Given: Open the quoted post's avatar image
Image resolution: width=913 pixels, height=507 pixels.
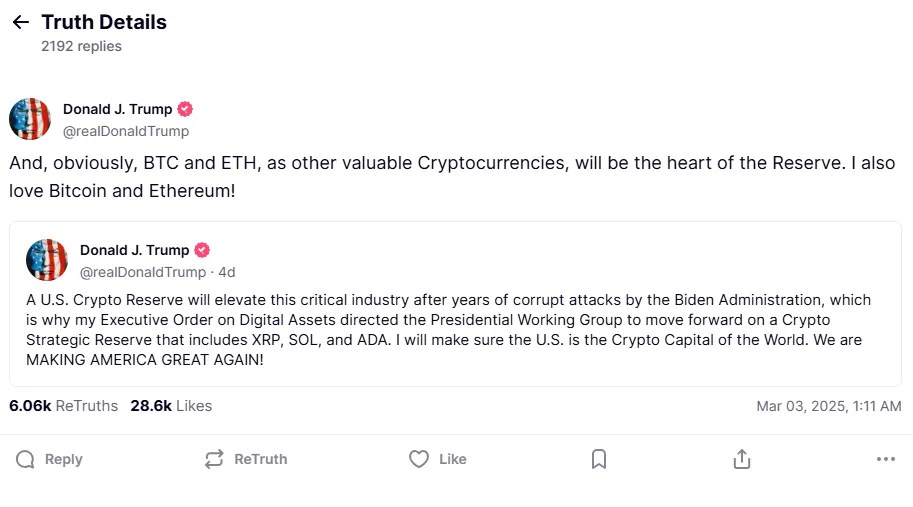Looking at the screenshot, I should point(47,260).
